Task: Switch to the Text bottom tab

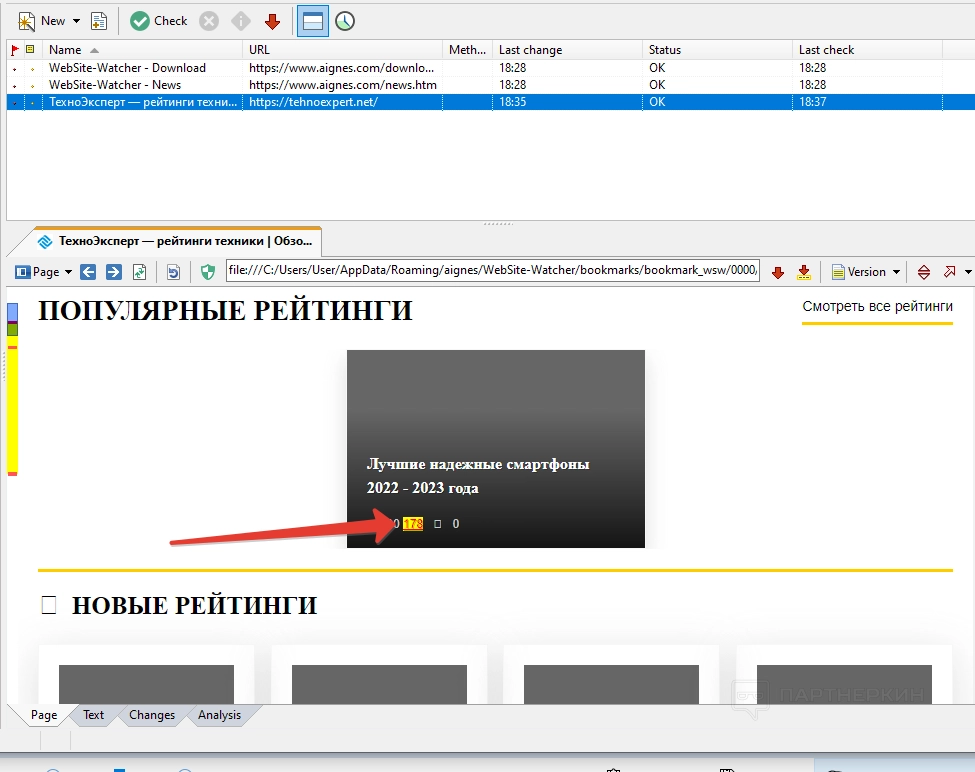Action: coord(93,715)
